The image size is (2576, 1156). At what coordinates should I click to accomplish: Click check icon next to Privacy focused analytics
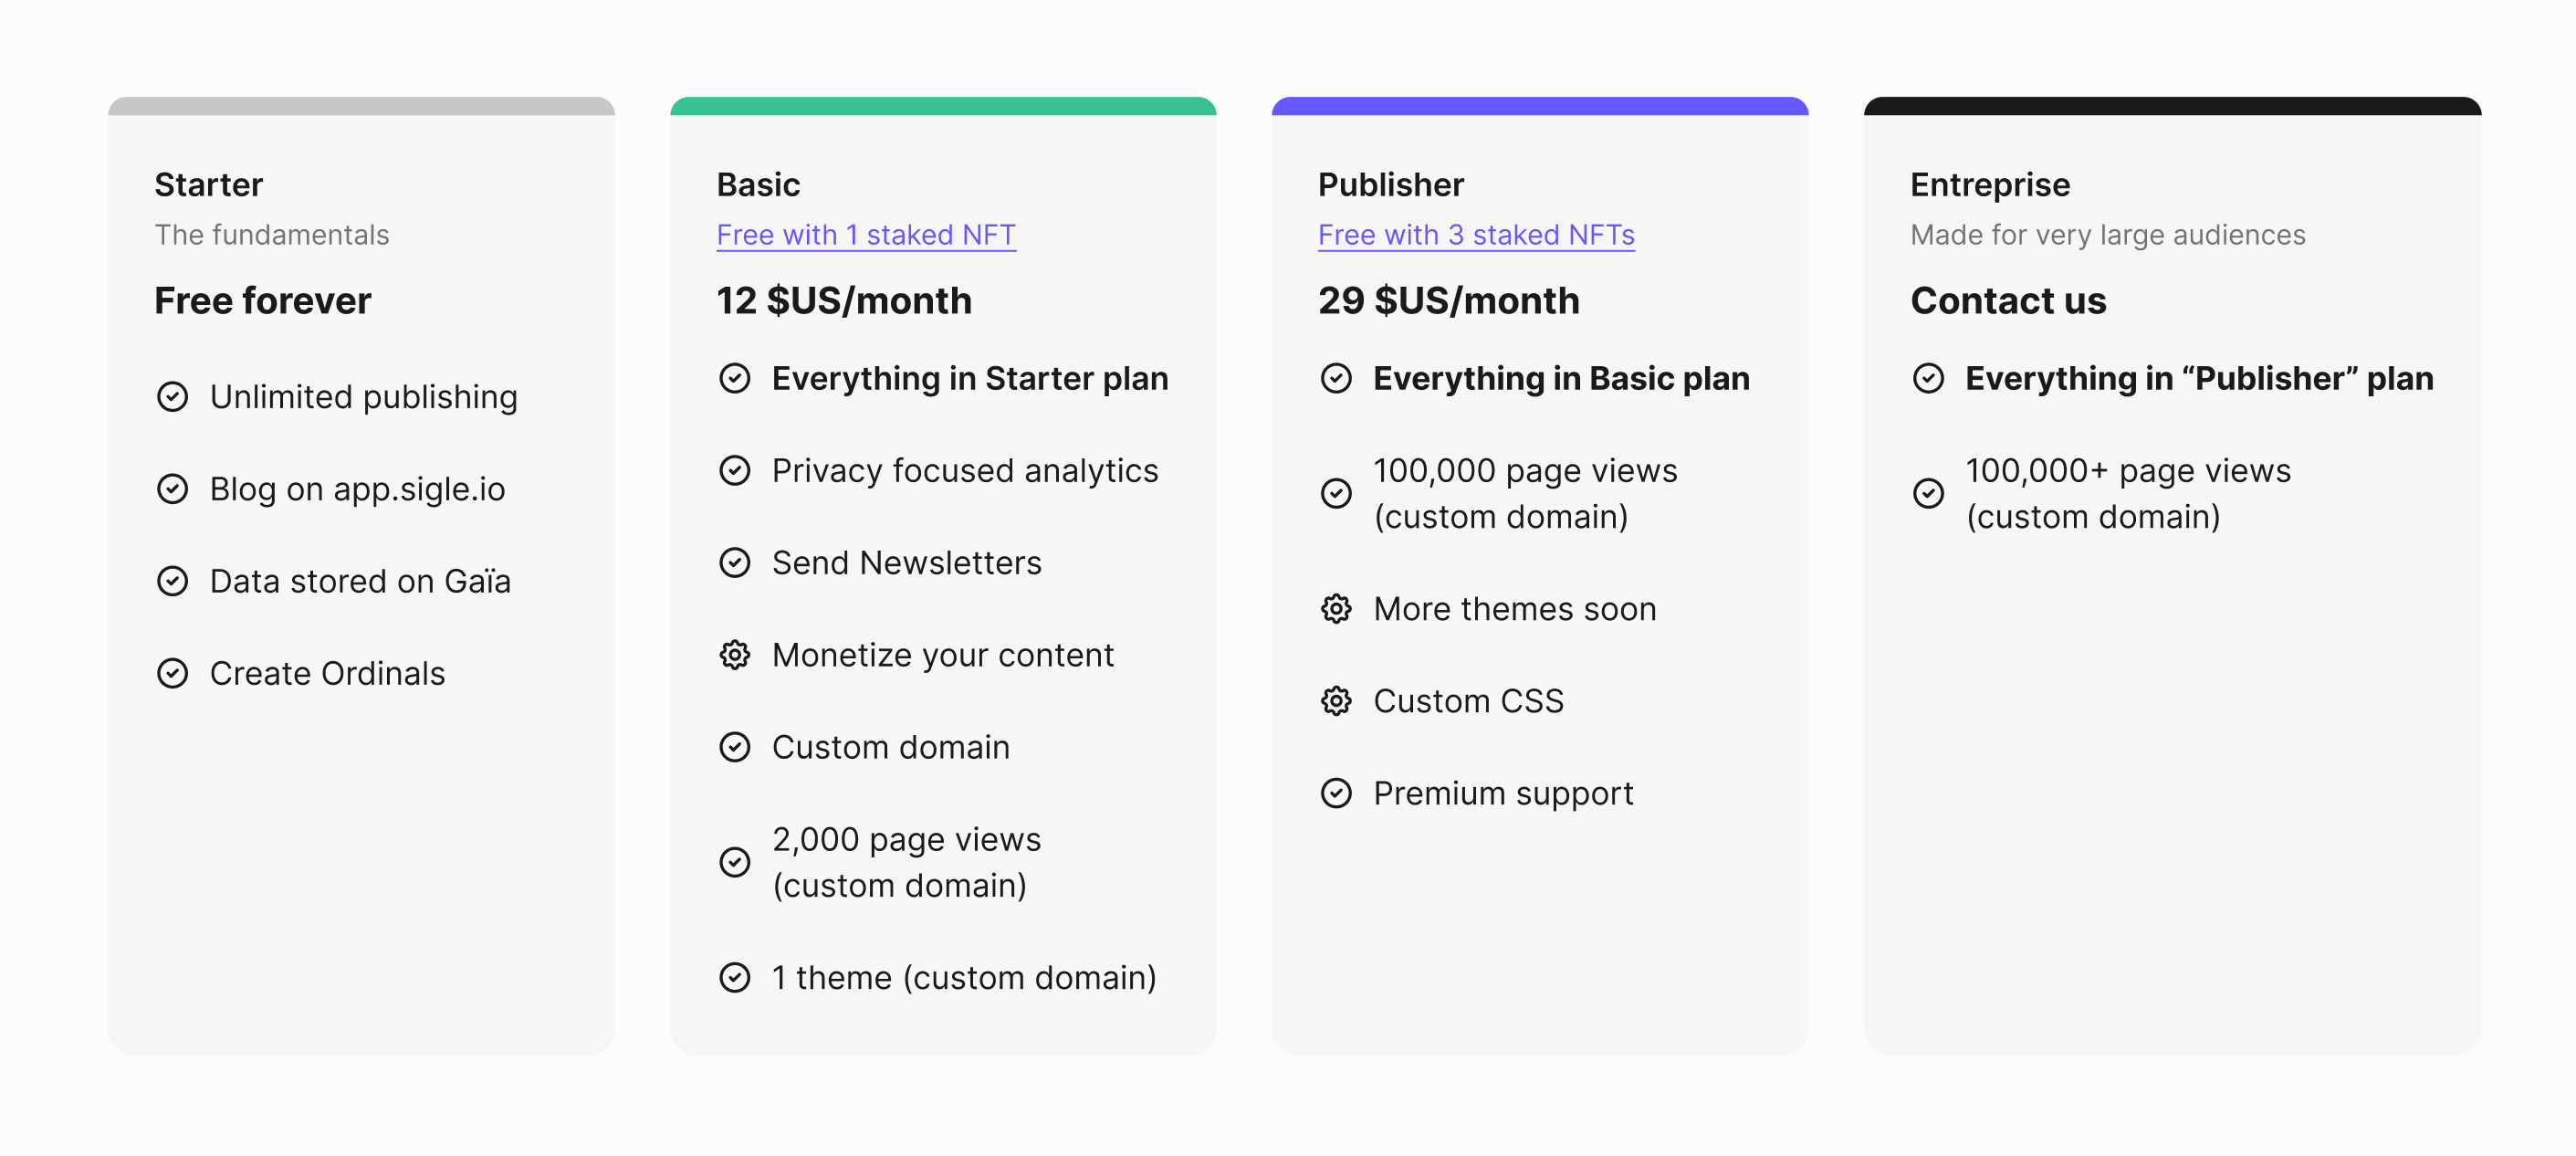[735, 470]
